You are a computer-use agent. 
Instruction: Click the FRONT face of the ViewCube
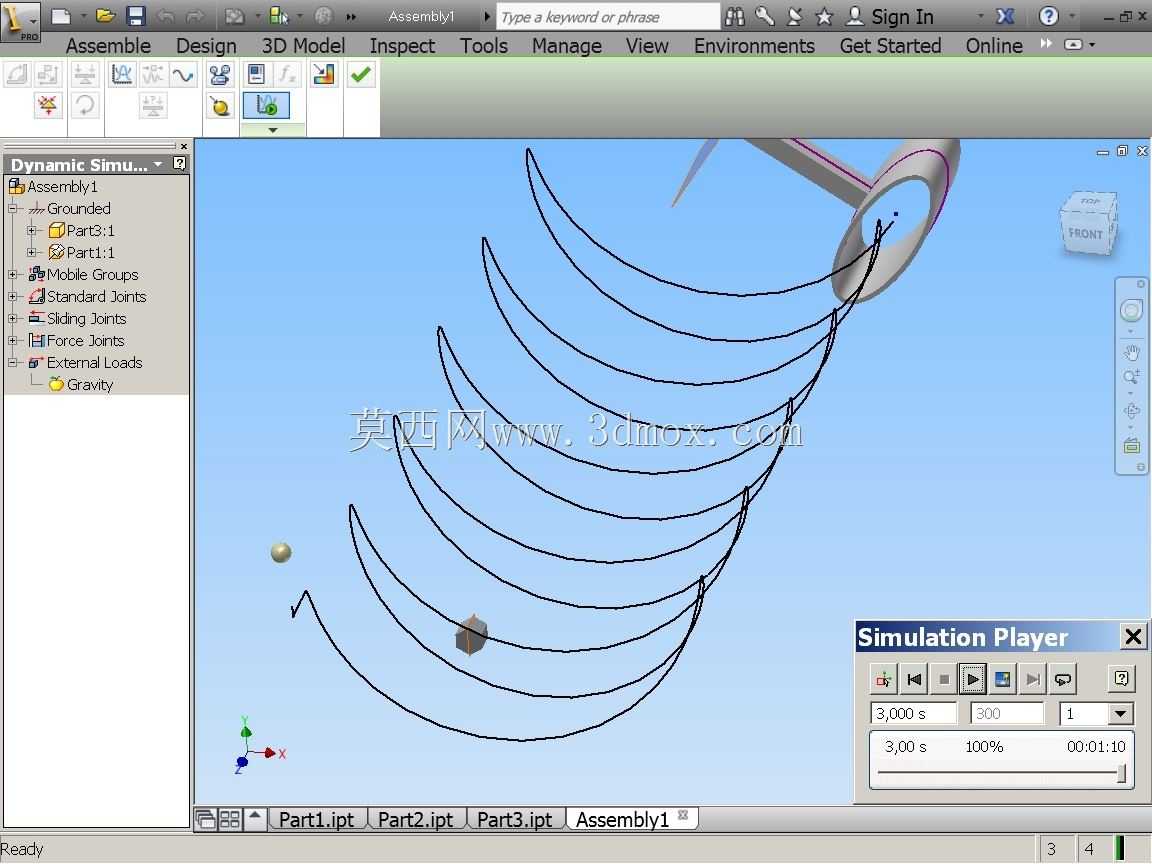click(1085, 233)
